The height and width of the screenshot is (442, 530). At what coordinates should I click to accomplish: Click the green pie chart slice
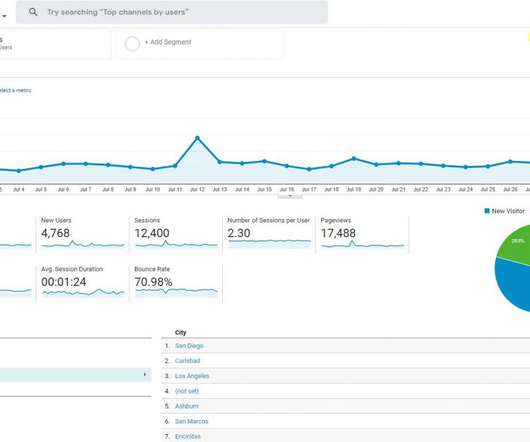click(x=515, y=245)
